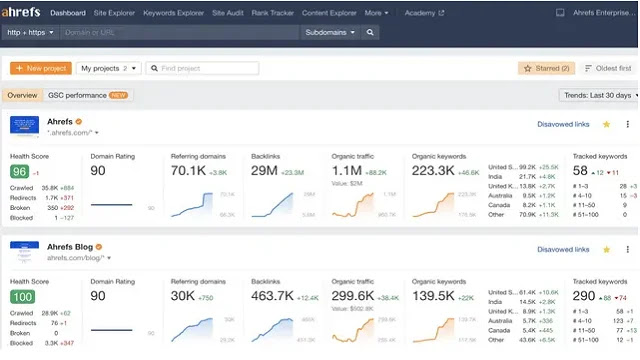Screen dimensions: 640x360
Task: Switch to GSC performance tab
Action: [88, 95]
